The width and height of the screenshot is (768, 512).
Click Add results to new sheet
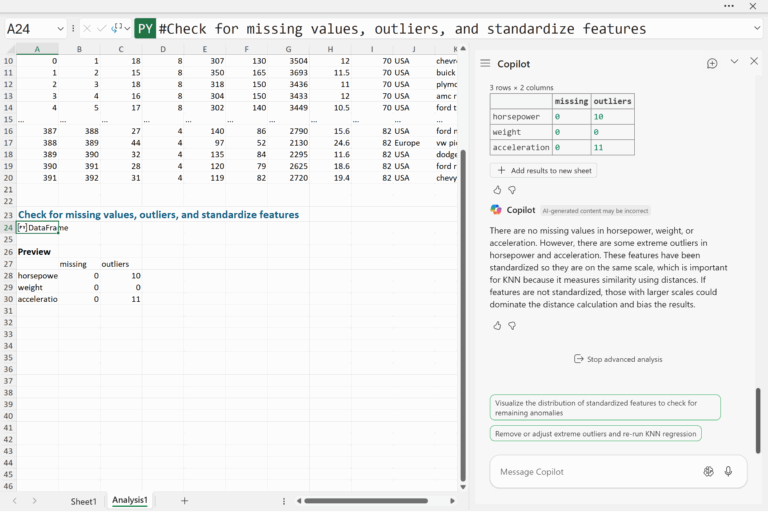click(543, 171)
